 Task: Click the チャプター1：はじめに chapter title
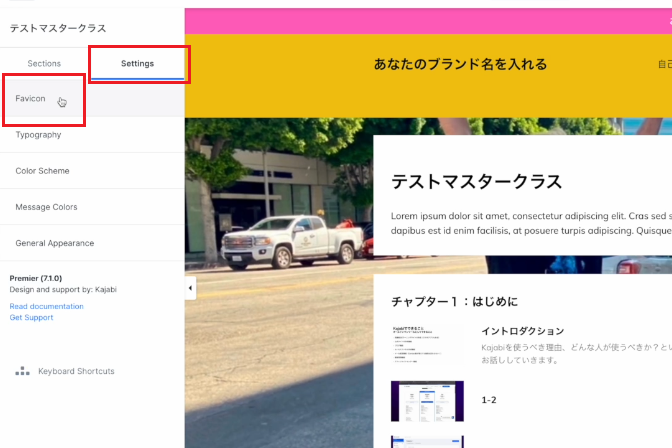coord(454,301)
